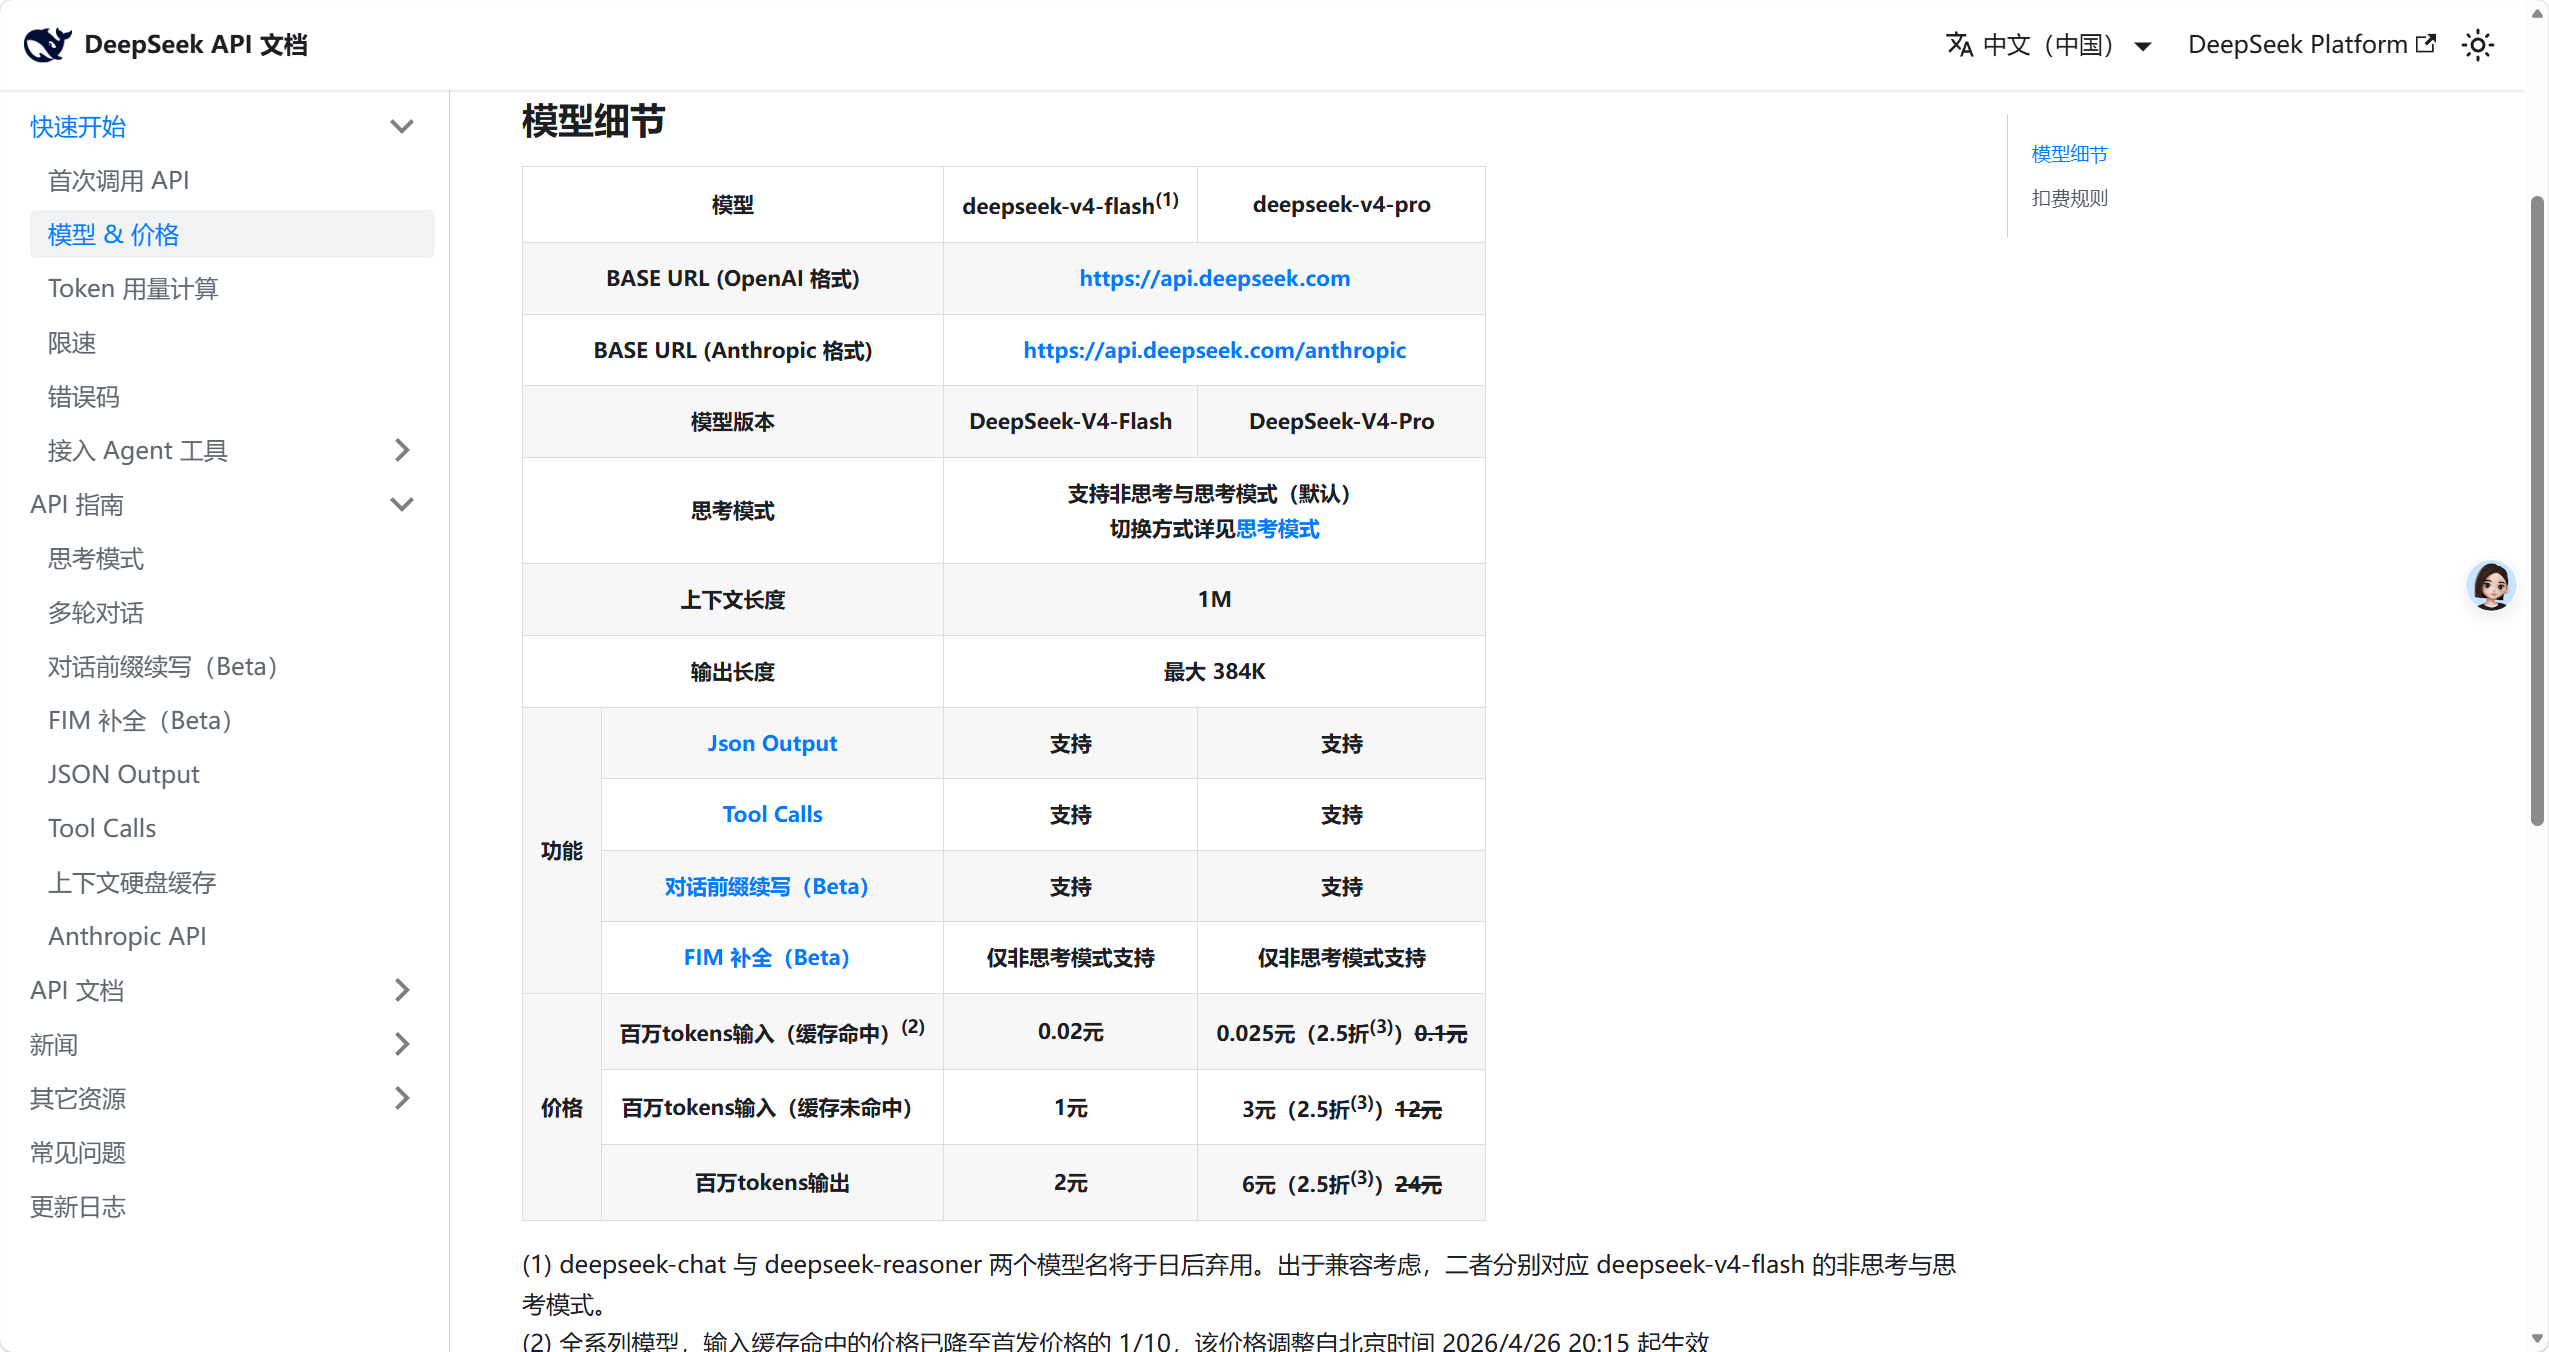Click the BASE URL (OpenAI 格式) label

[x=732, y=278]
